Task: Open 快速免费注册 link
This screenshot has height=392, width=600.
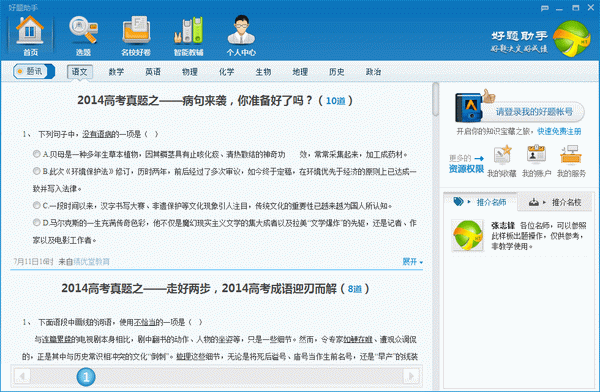Action: [559, 131]
